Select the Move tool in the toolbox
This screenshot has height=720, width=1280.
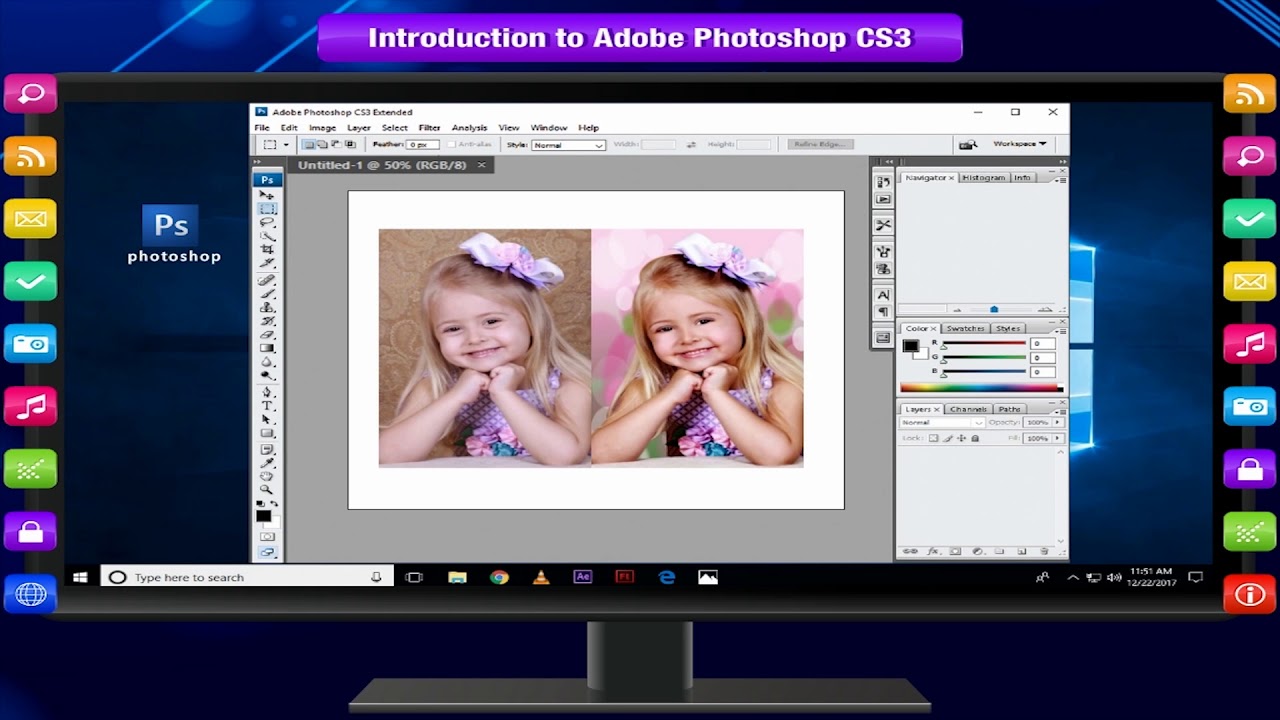tap(267, 195)
